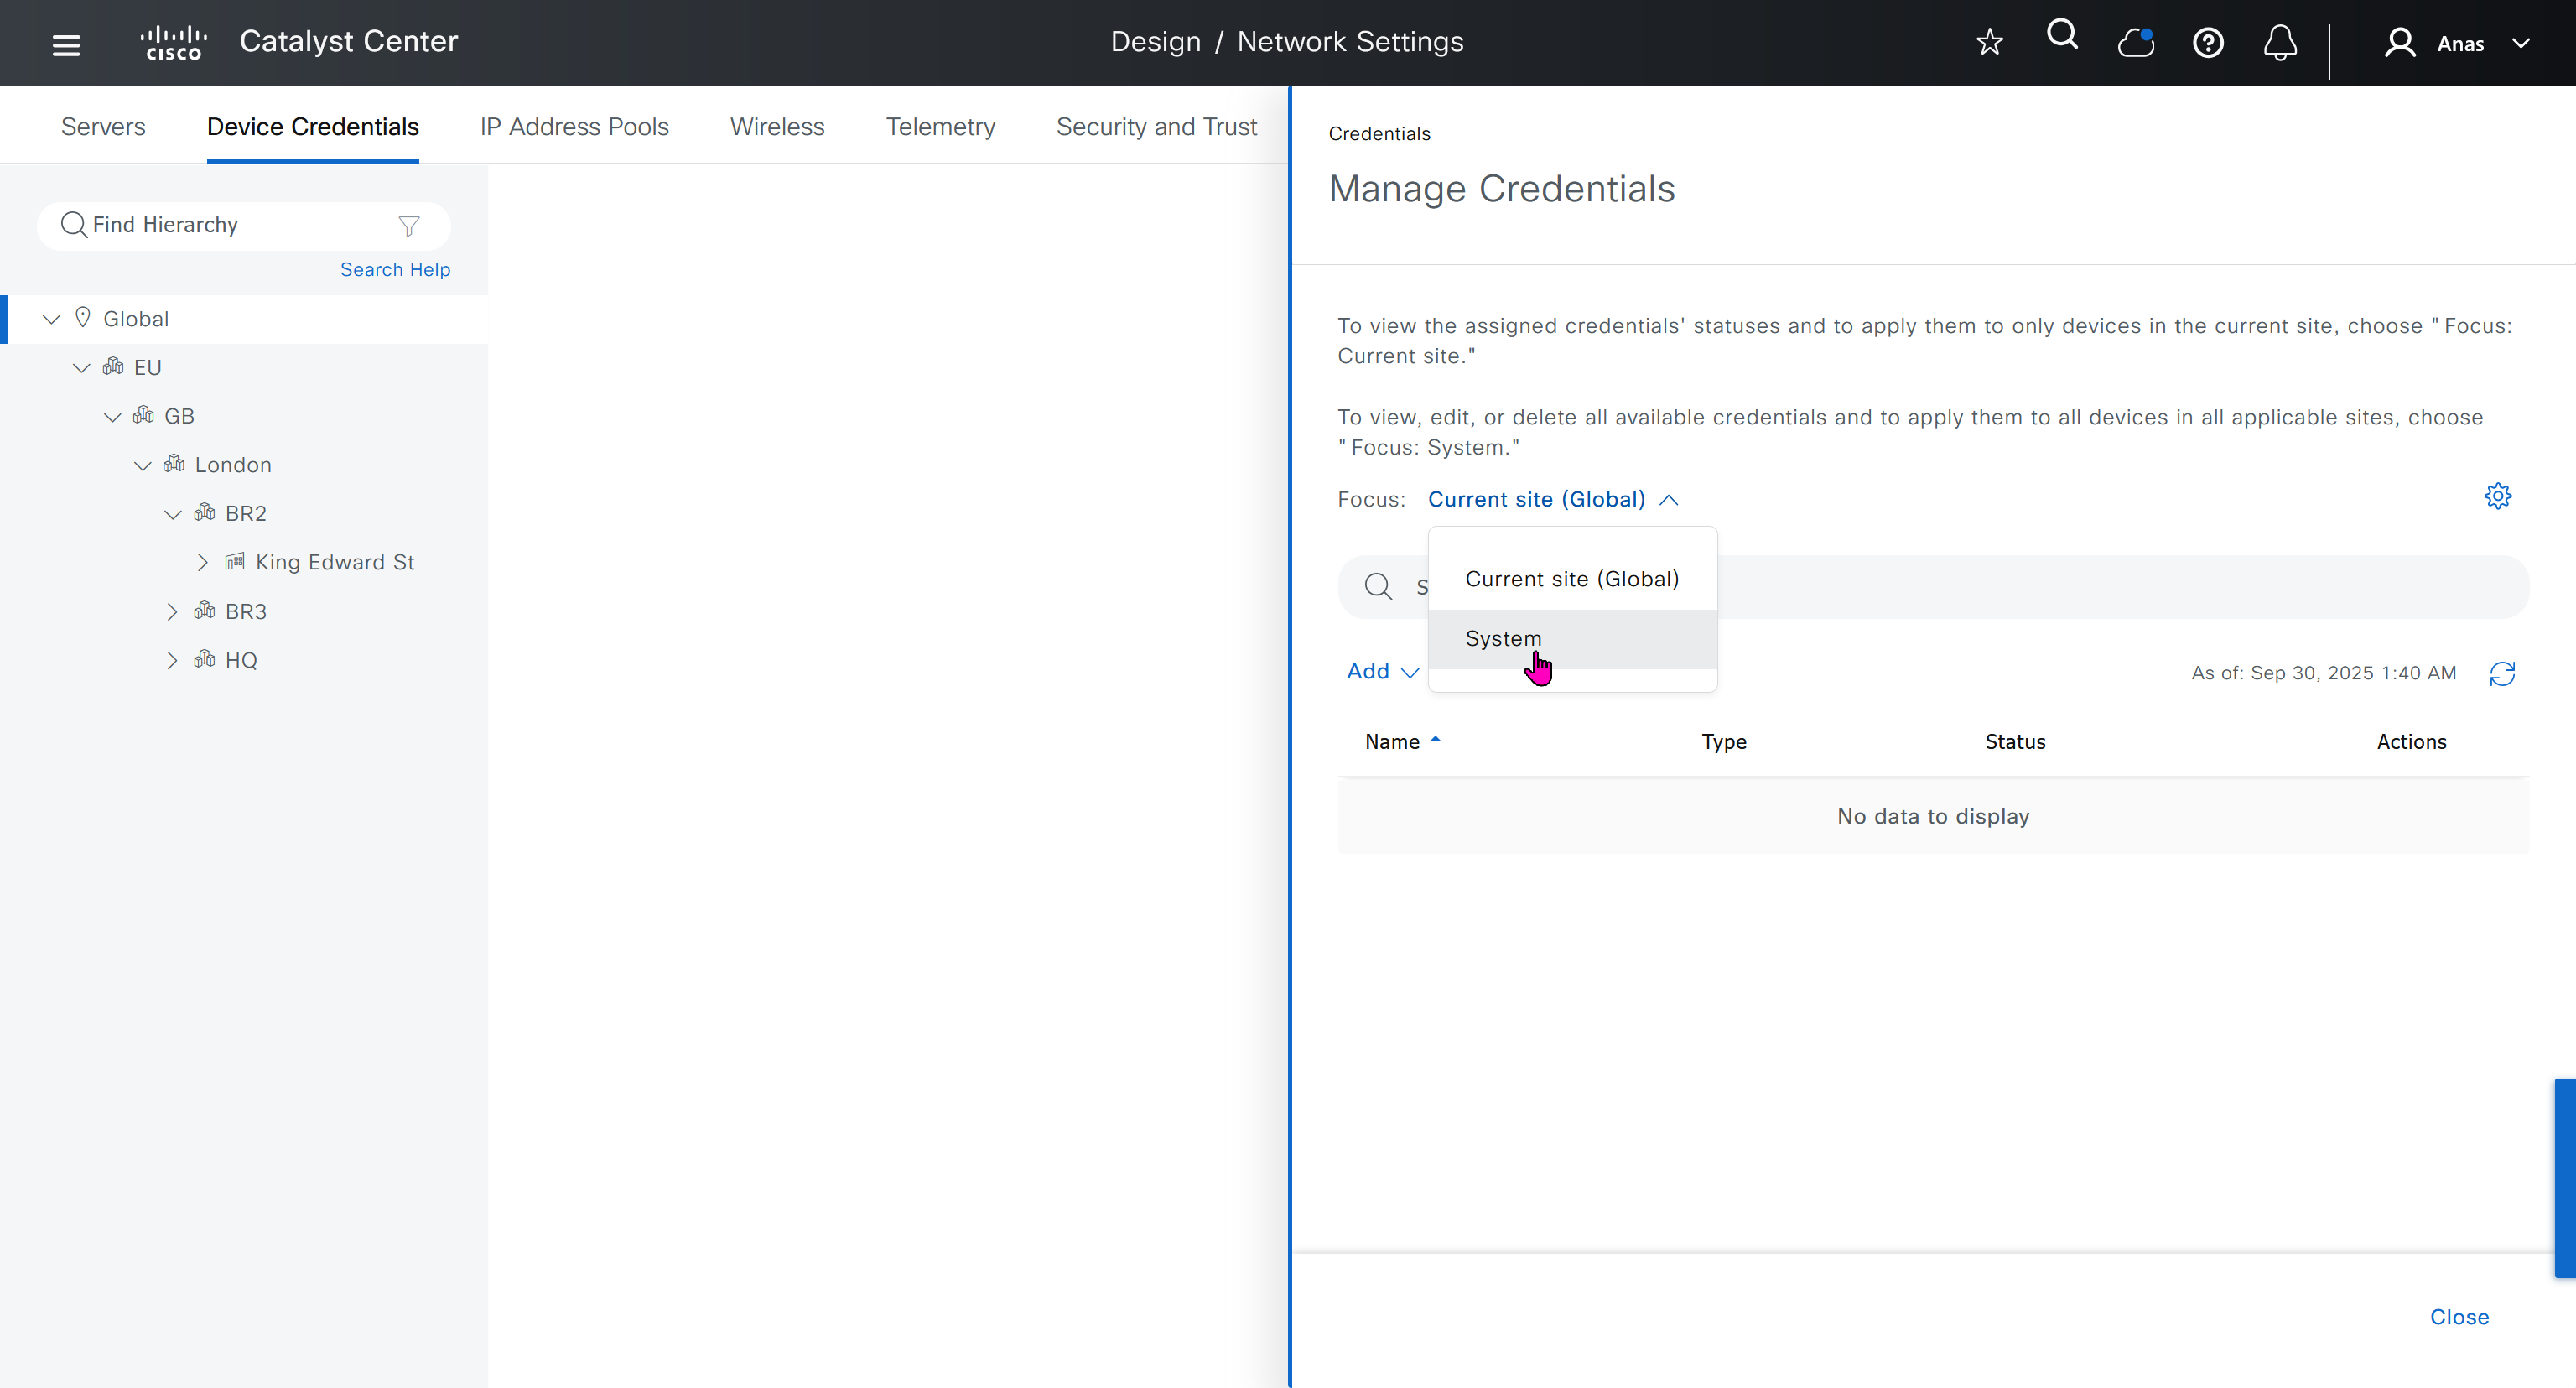Refresh the credentials list
Screen dimensions: 2576x1388
coord(2502,674)
